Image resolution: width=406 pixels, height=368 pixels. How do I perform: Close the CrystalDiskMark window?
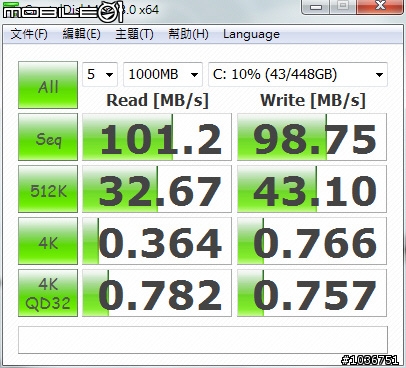380,6
